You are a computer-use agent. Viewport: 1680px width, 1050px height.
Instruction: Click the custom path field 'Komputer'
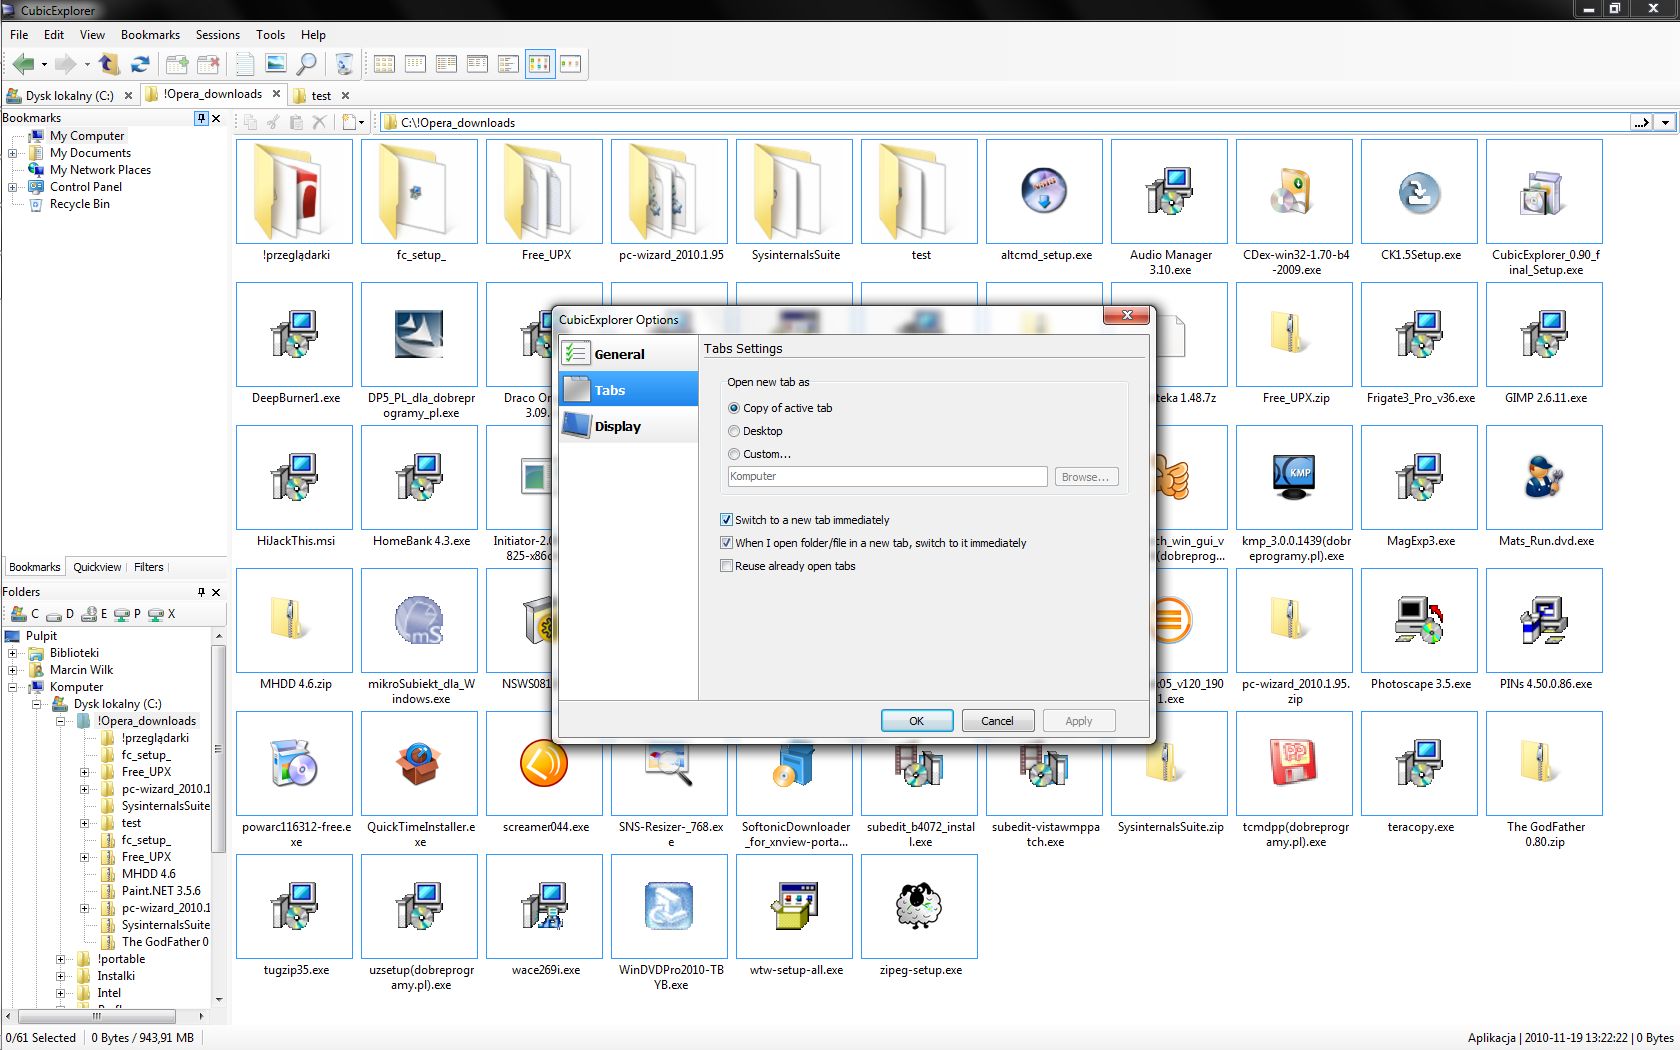[887, 476]
